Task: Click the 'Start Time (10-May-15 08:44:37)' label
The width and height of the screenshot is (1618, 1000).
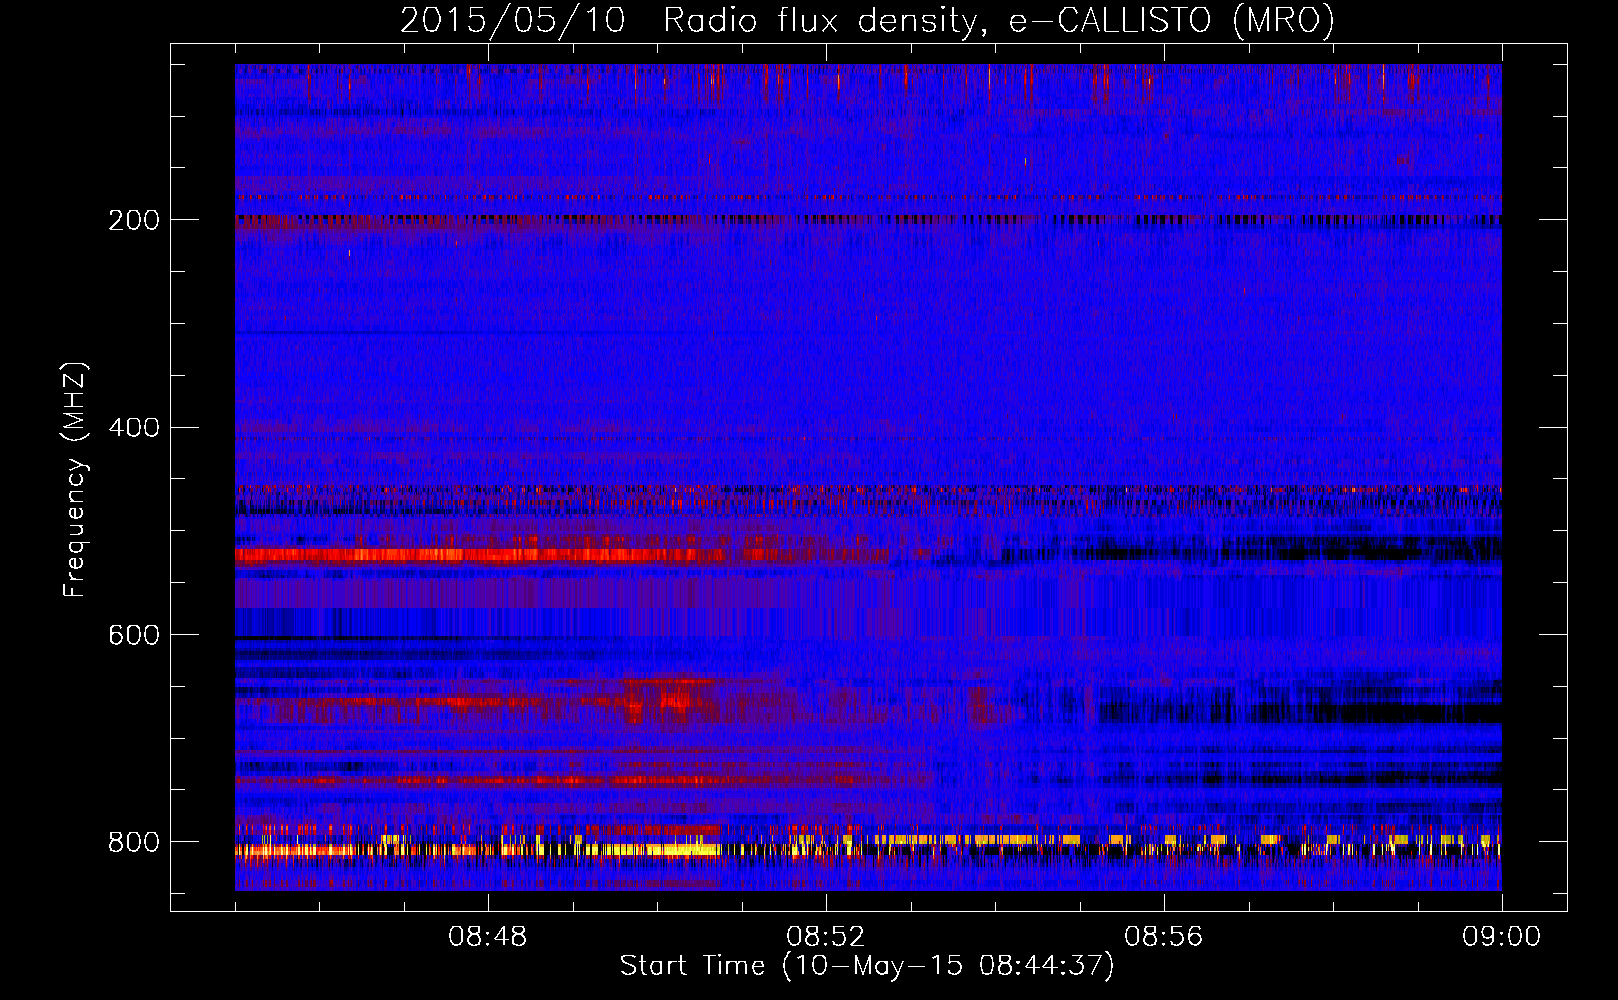Action: point(867,966)
